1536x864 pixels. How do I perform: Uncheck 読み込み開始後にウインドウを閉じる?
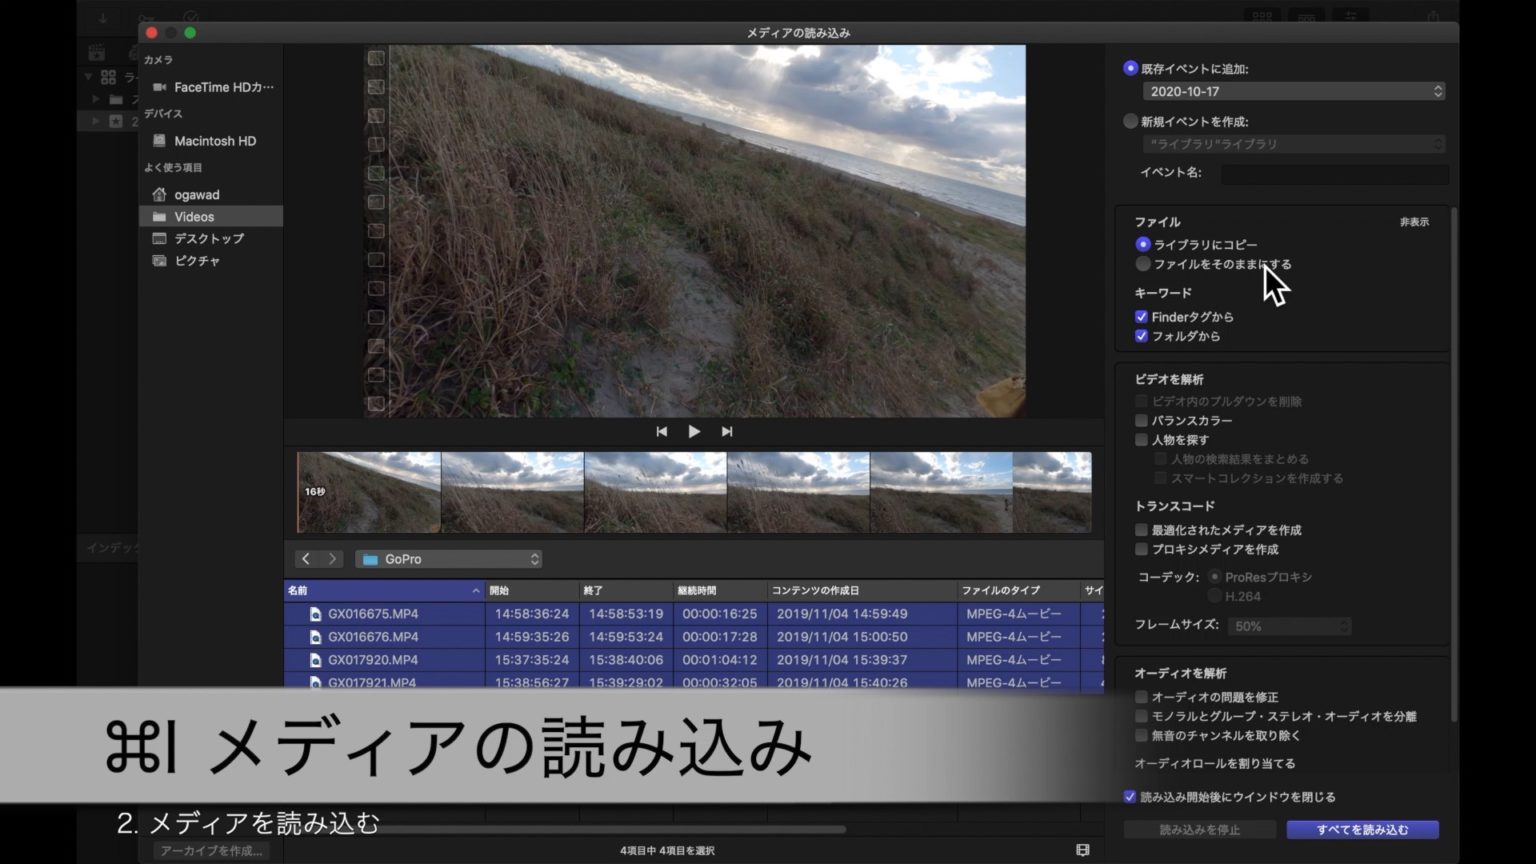(x=1129, y=797)
